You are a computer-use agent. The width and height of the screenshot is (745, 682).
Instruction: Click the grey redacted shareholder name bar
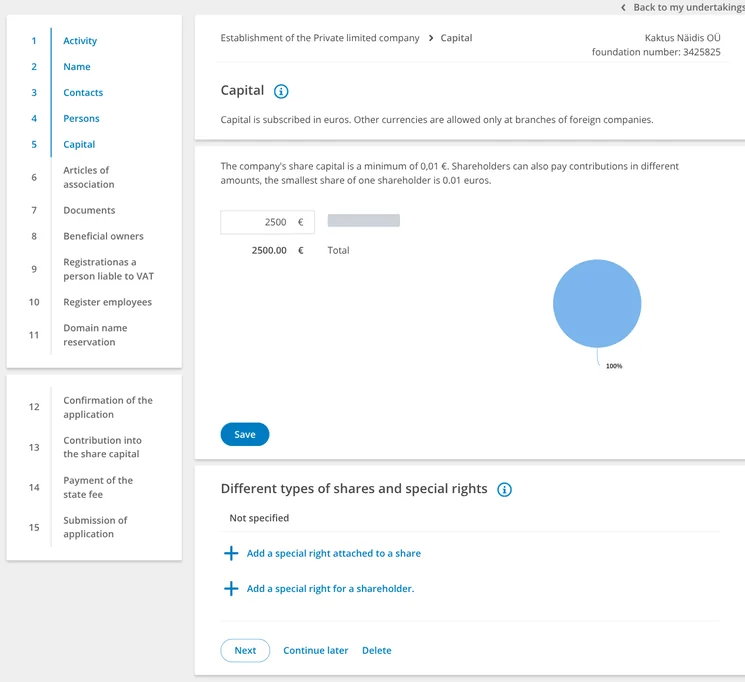pos(363,221)
